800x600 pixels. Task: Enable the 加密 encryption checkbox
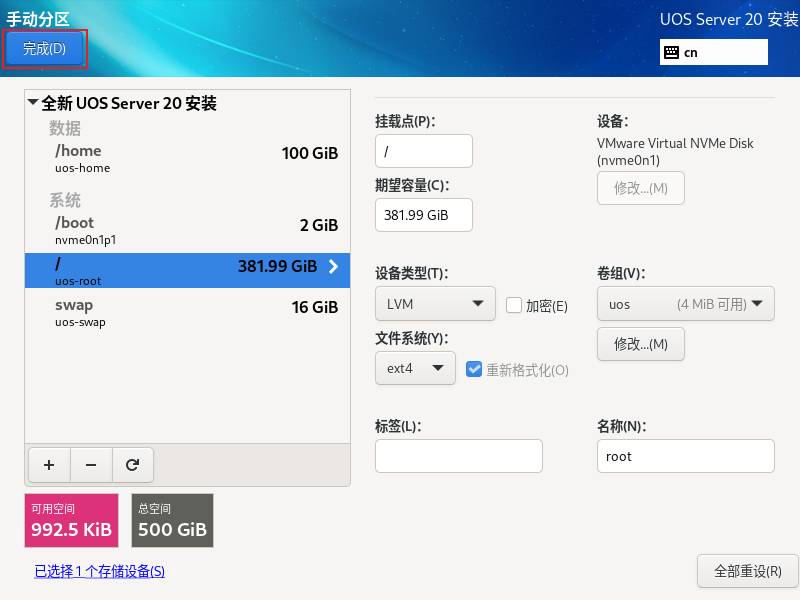(514, 305)
